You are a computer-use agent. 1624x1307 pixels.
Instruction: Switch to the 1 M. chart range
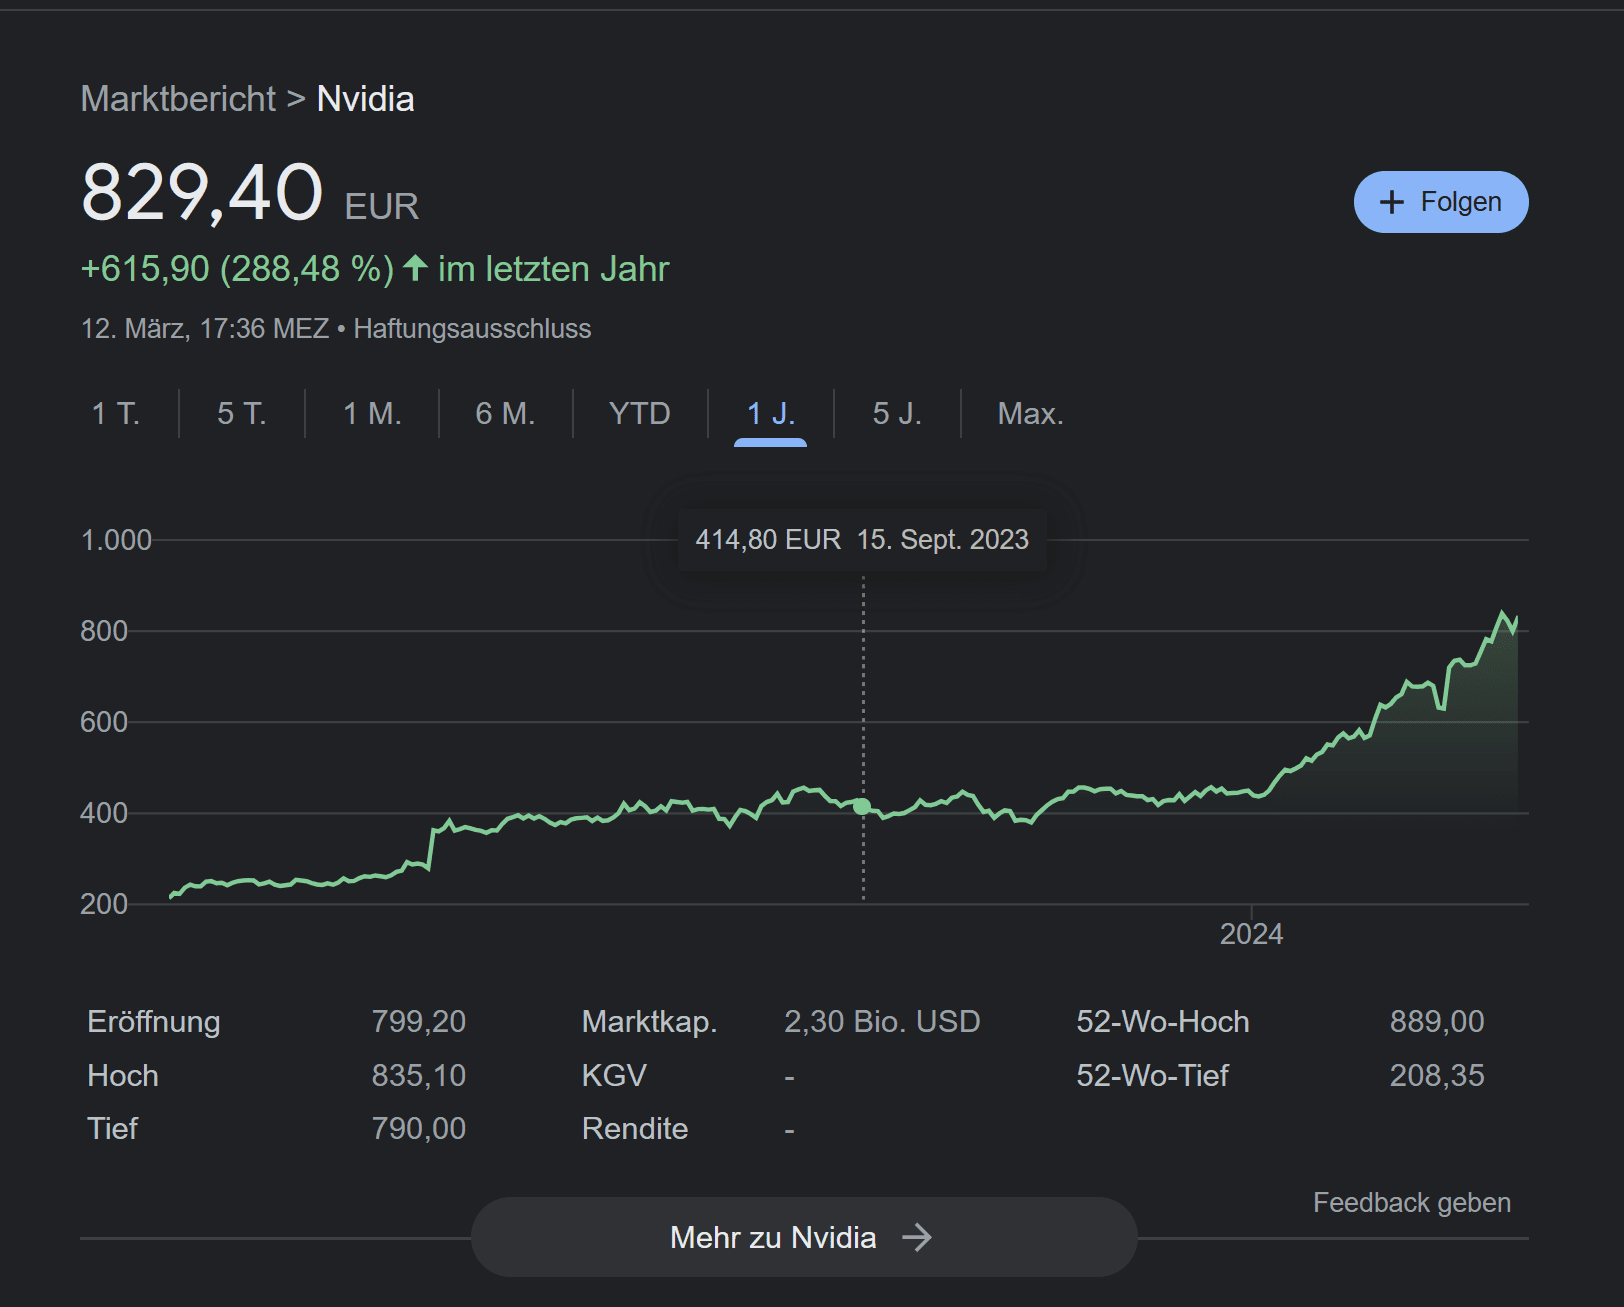[x=372, y=413]
